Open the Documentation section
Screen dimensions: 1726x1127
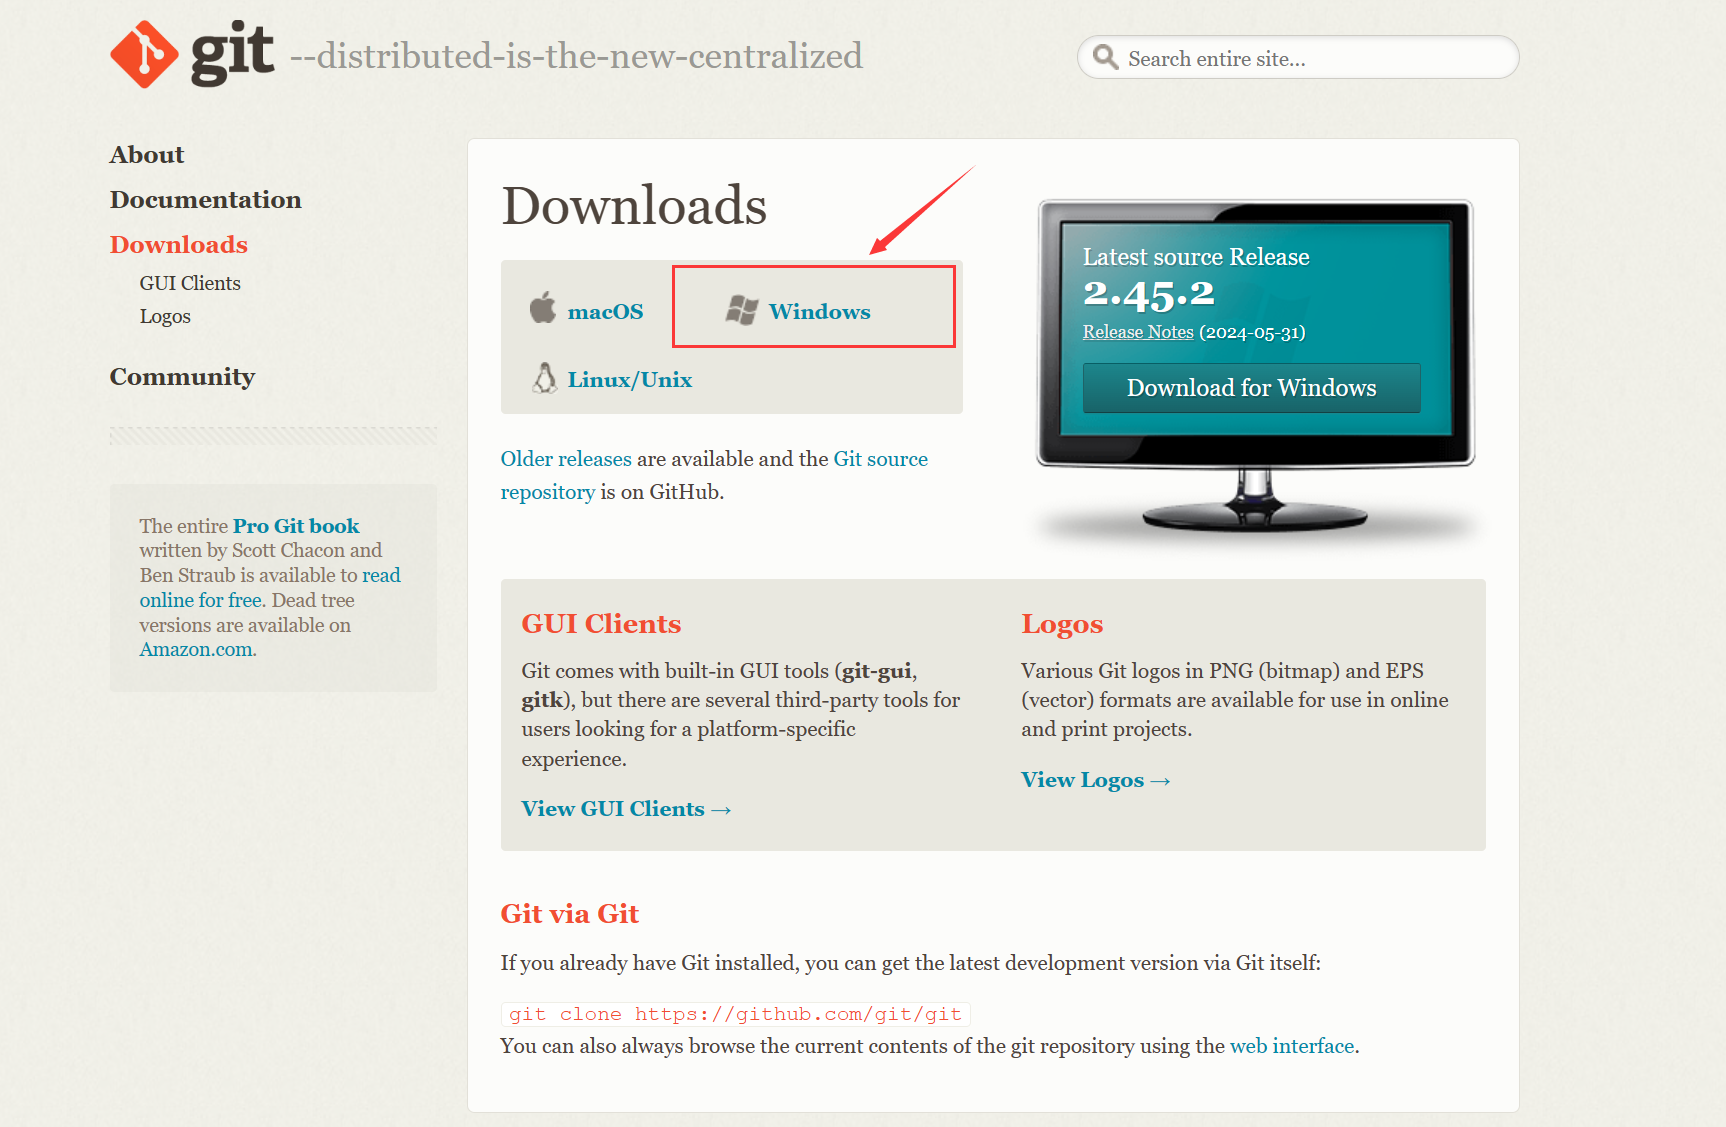pyautogui.click(x=205, y=200)
